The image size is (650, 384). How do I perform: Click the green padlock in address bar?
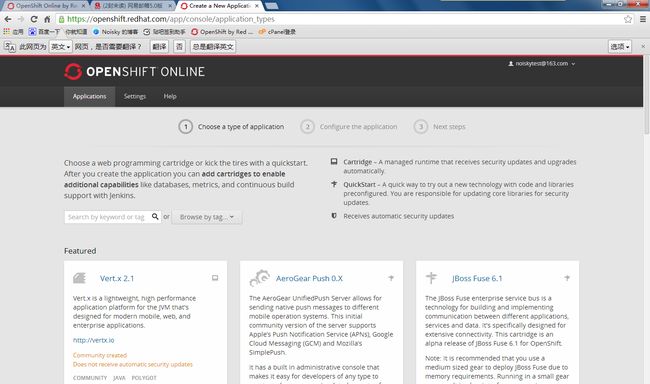(x=61, y=19)
